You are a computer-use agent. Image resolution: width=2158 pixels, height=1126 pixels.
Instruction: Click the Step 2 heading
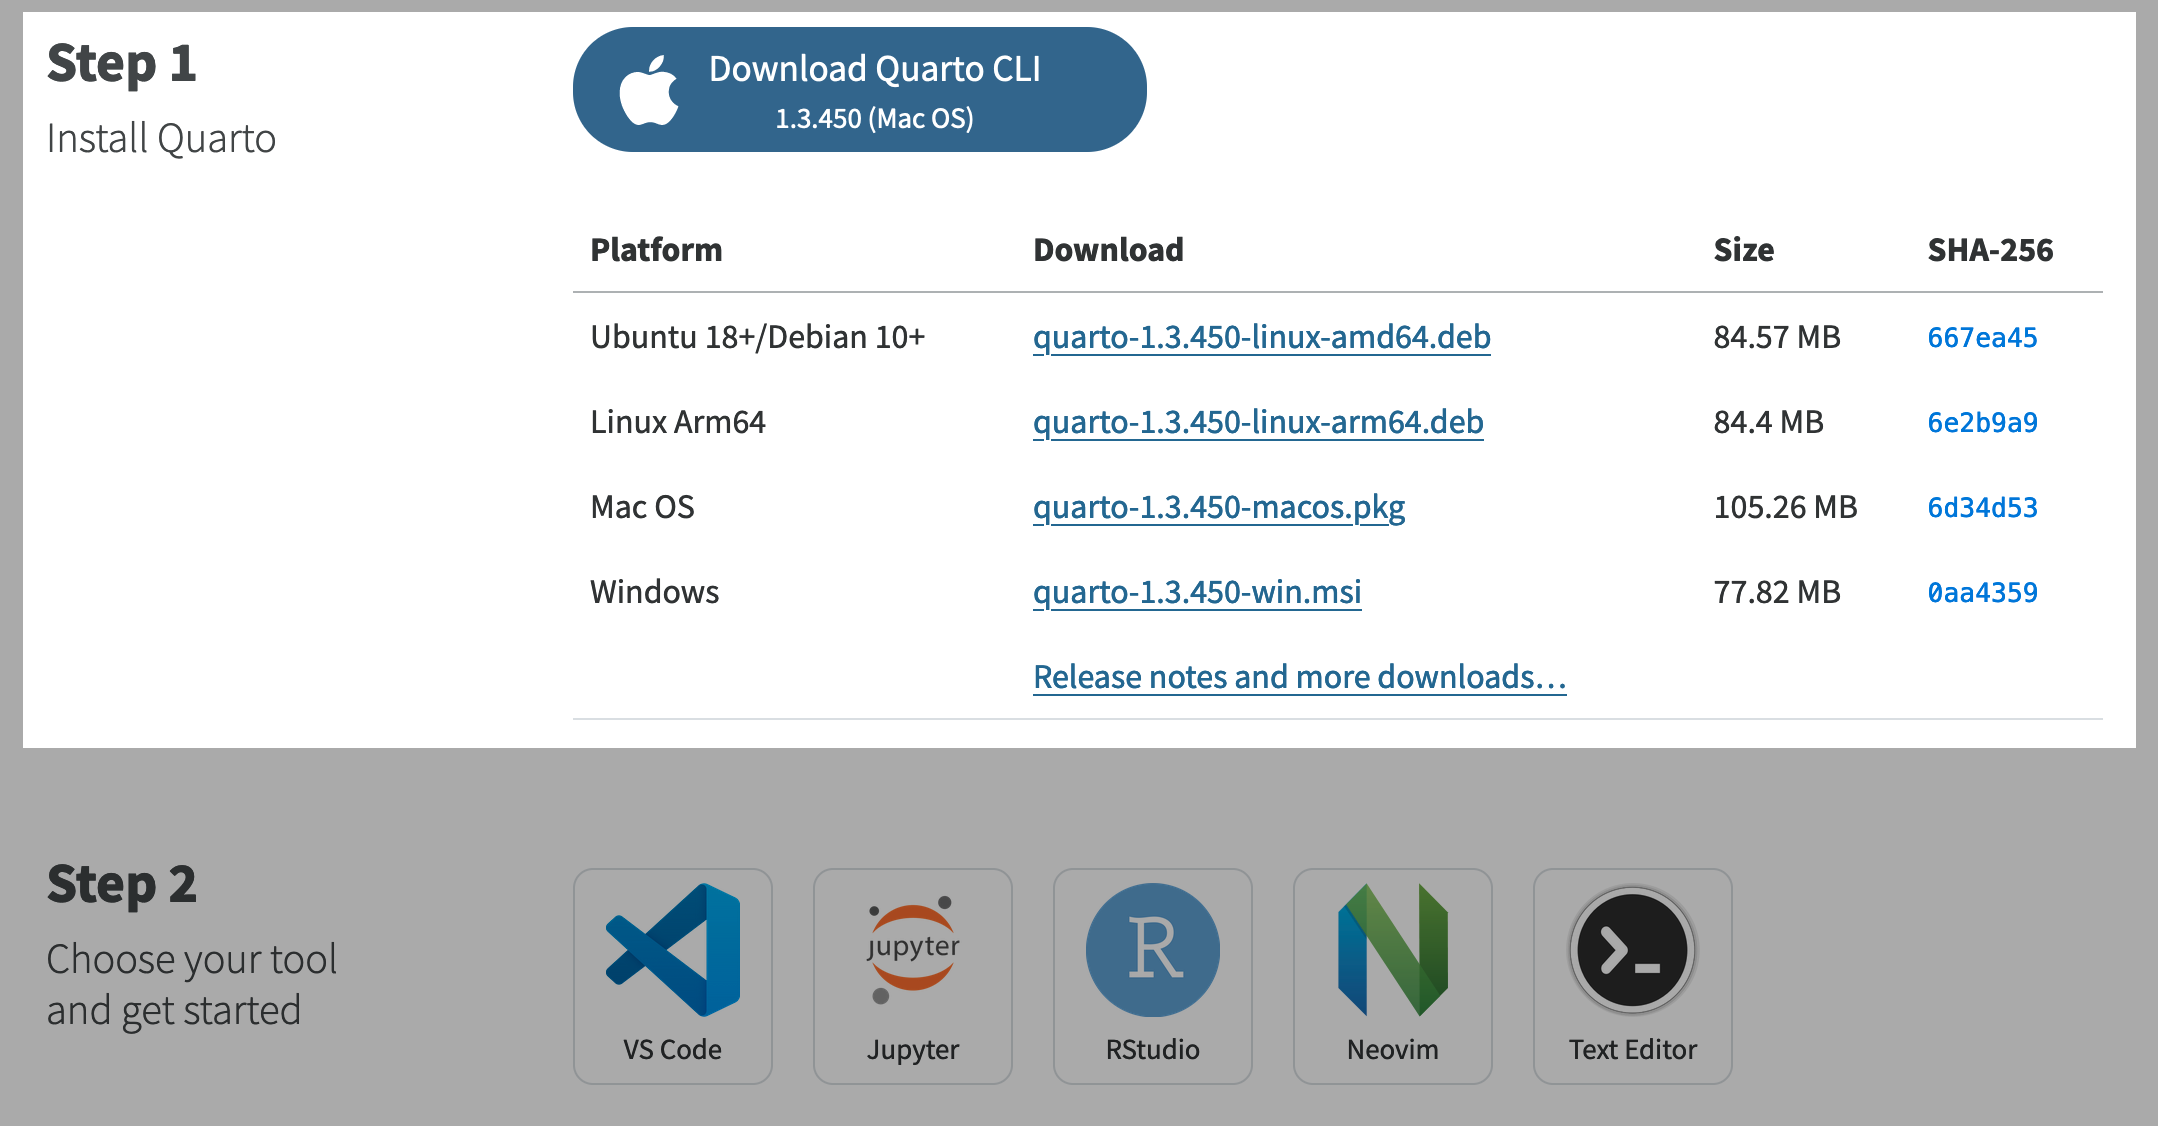tap(122, 885)
